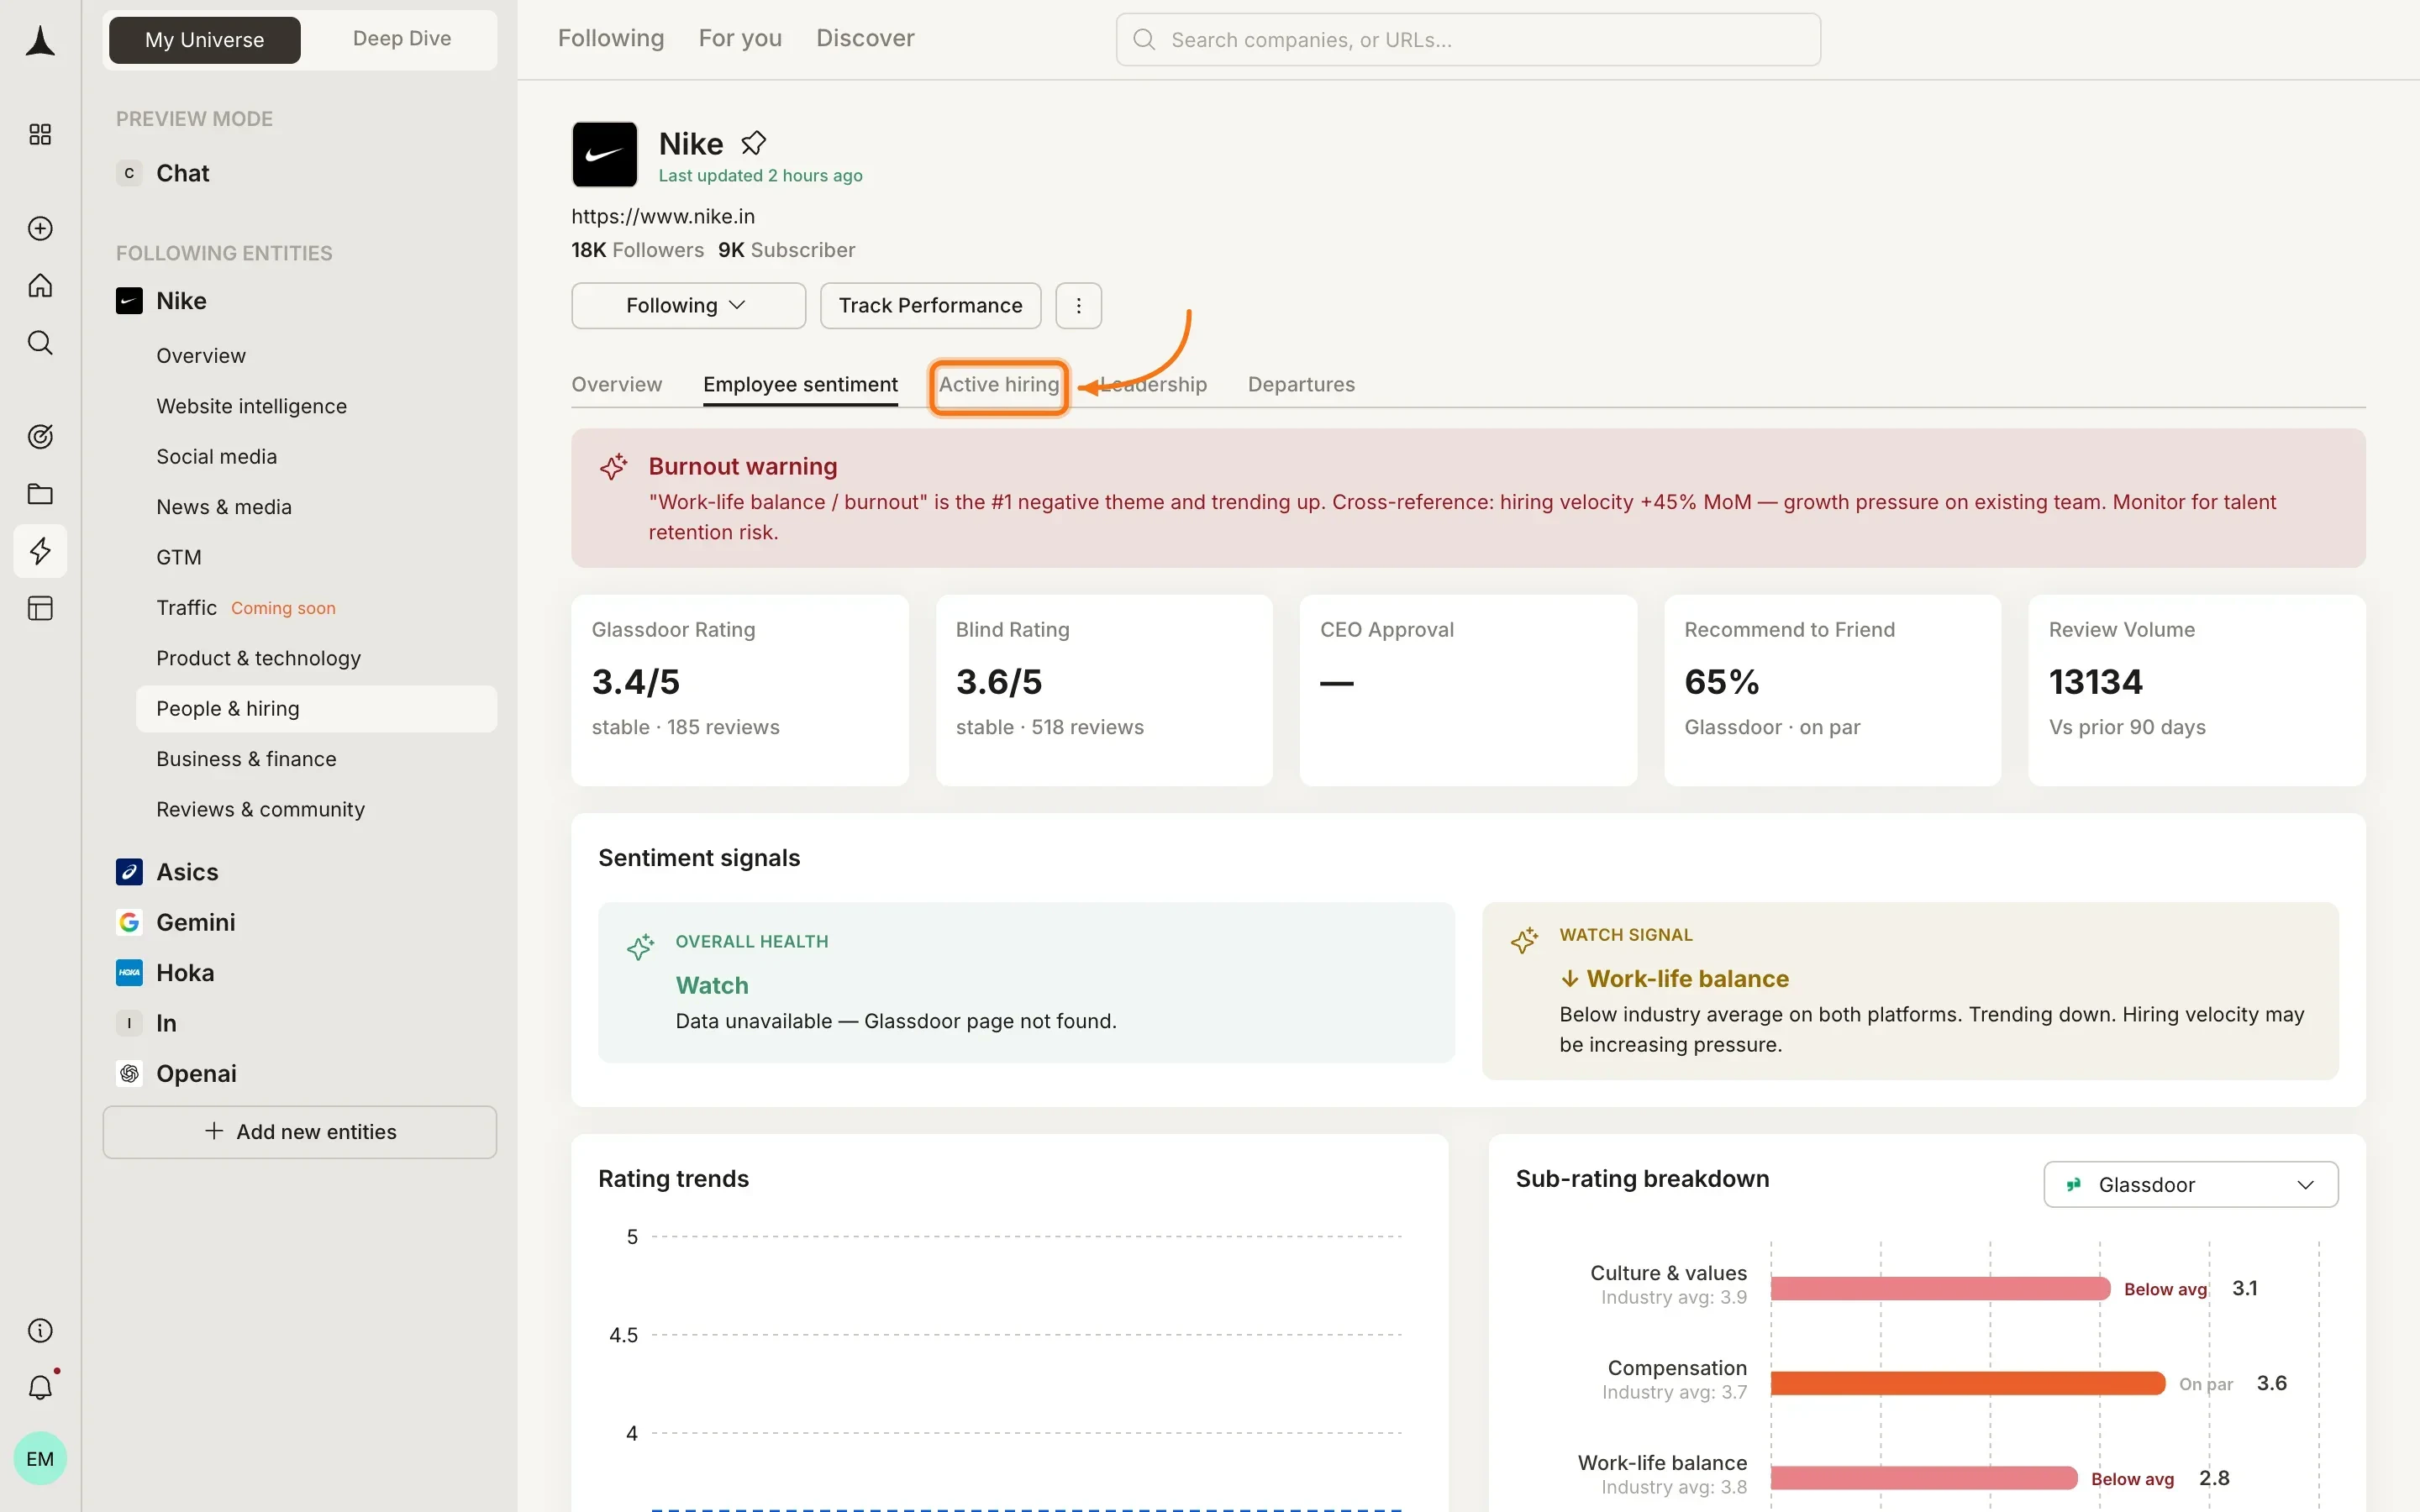
Task: Switch to Deep Dive mode
Action: [401, 39]
